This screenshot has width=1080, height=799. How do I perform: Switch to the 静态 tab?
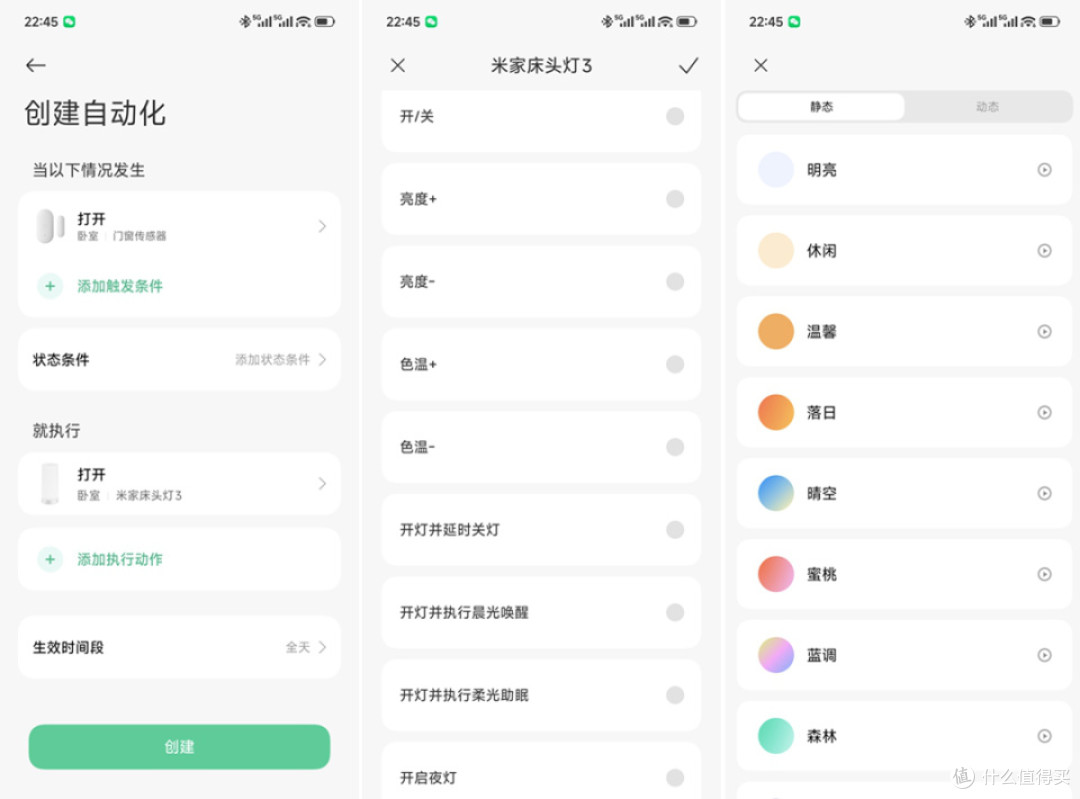pos(821,107)
